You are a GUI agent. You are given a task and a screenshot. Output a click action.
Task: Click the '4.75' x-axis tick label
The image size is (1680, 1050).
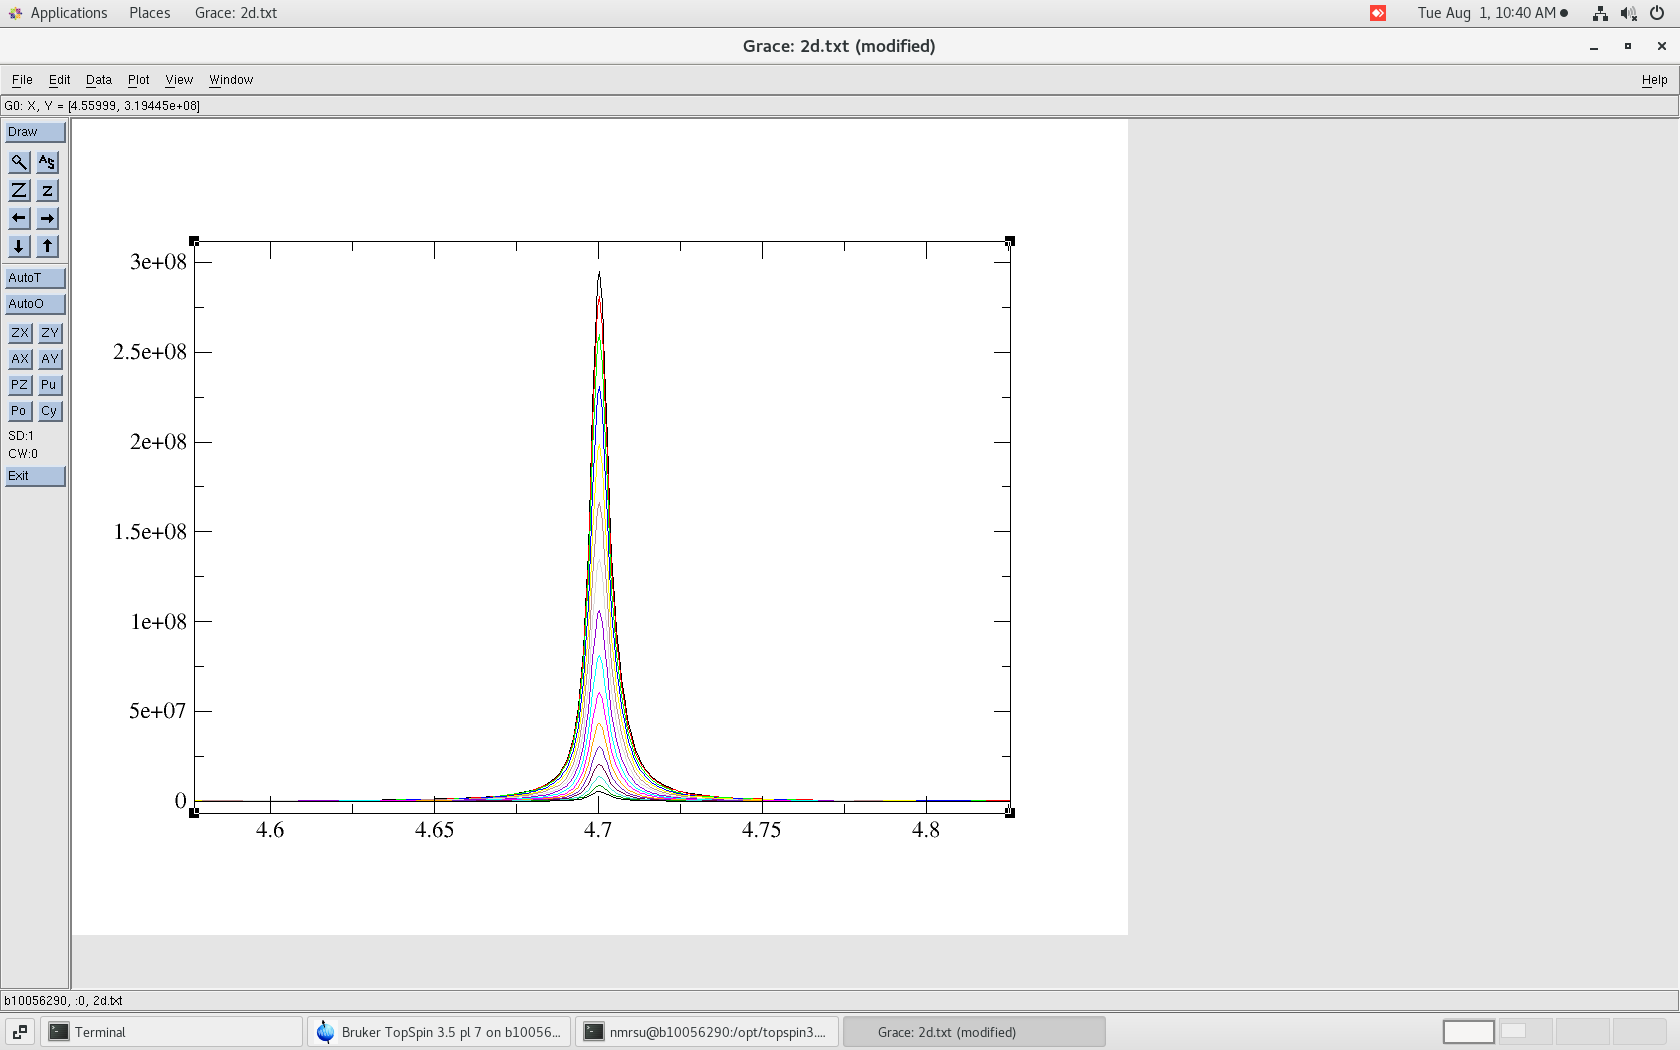pos(762,830)
